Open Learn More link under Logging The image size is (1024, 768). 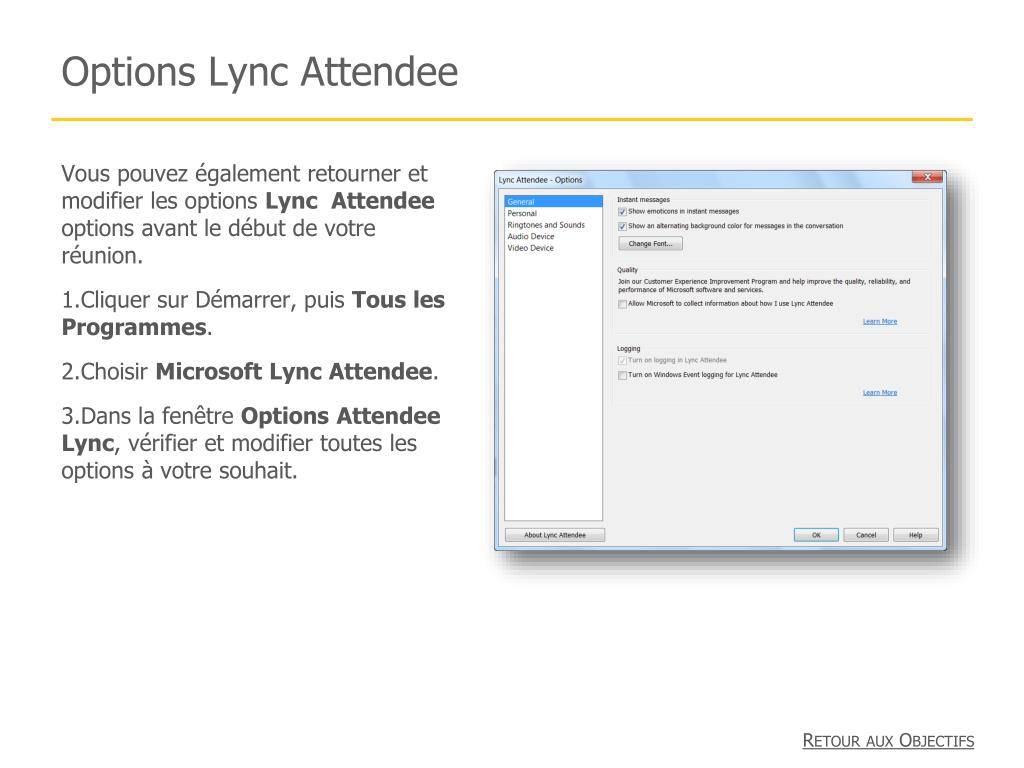[x=880, y=392]
